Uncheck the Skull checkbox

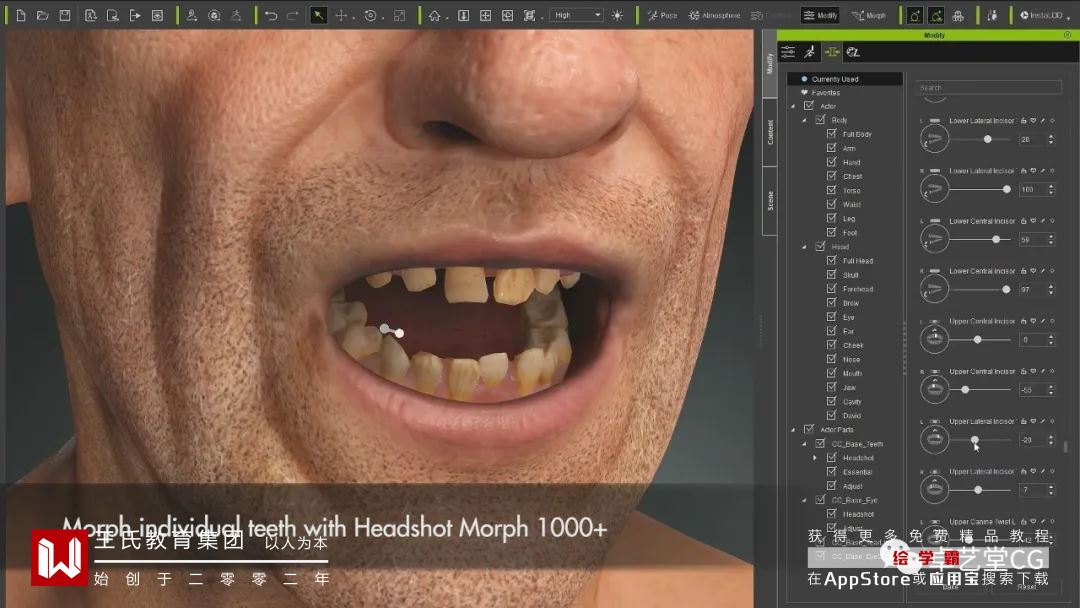[x=831, y=274]
